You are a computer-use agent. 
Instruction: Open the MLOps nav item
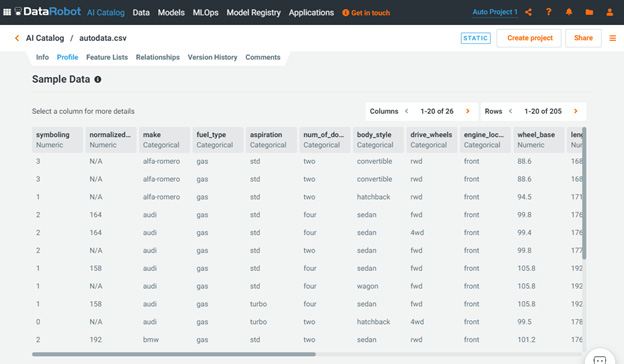[x=205, y=13]
